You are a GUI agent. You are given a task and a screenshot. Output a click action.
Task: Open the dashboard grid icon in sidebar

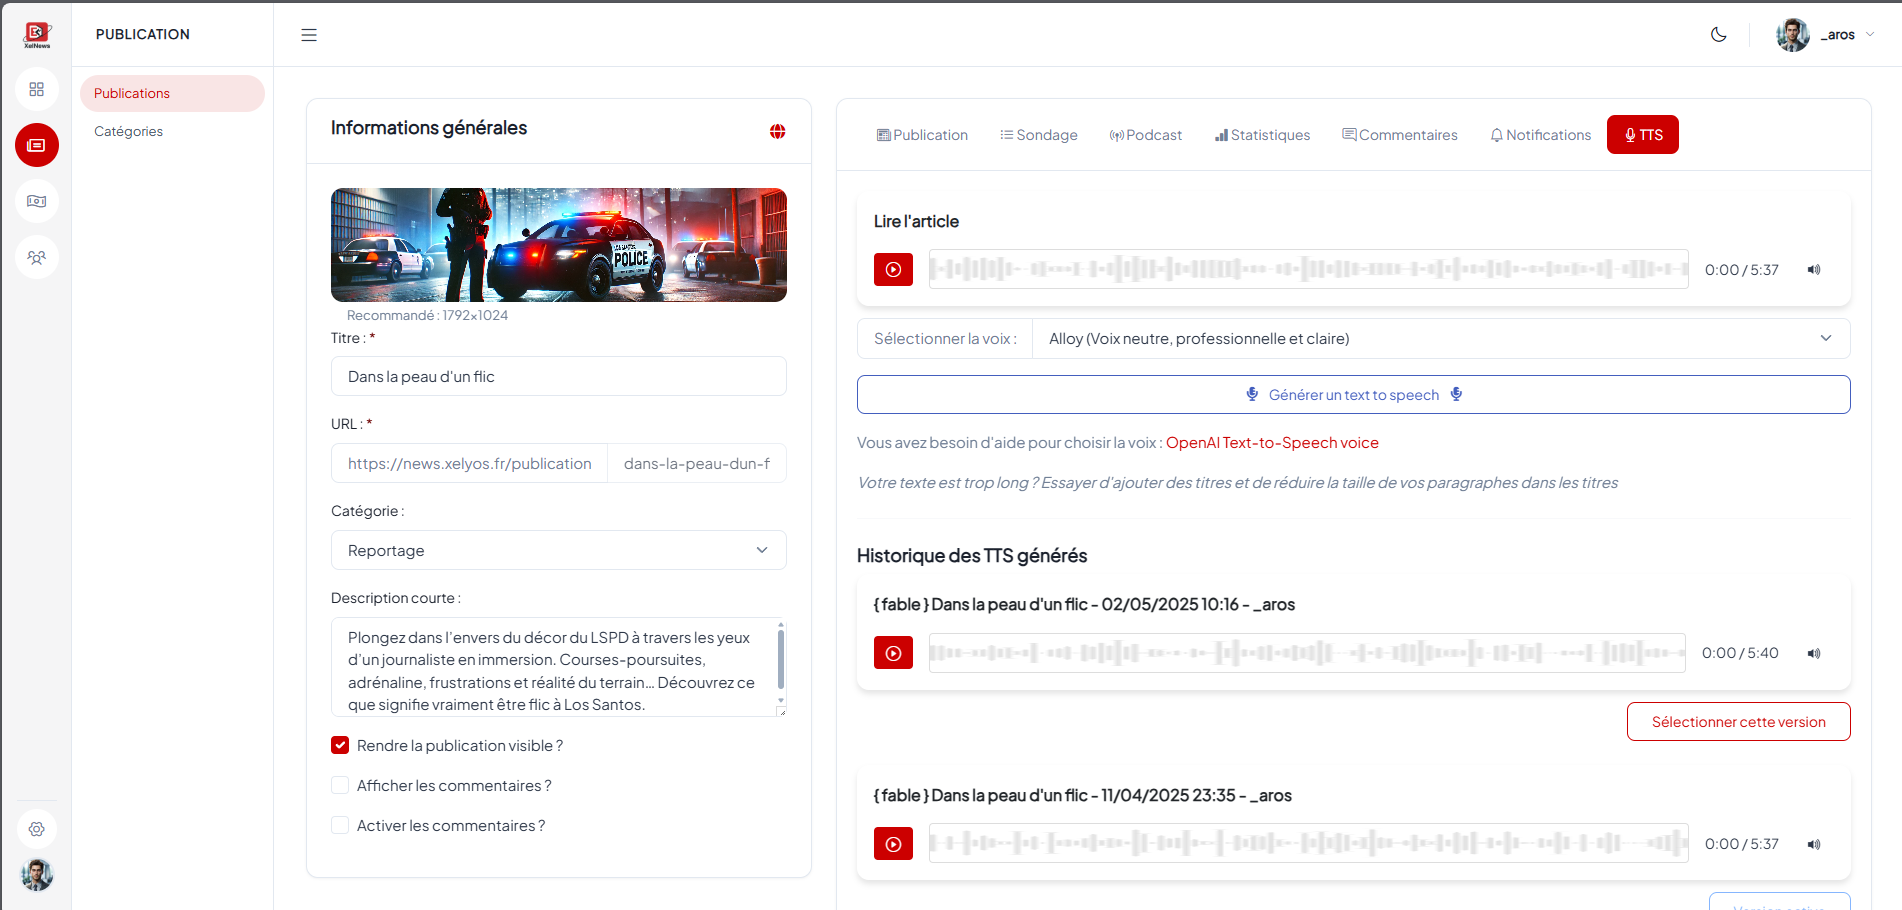[x=37, y=89]
